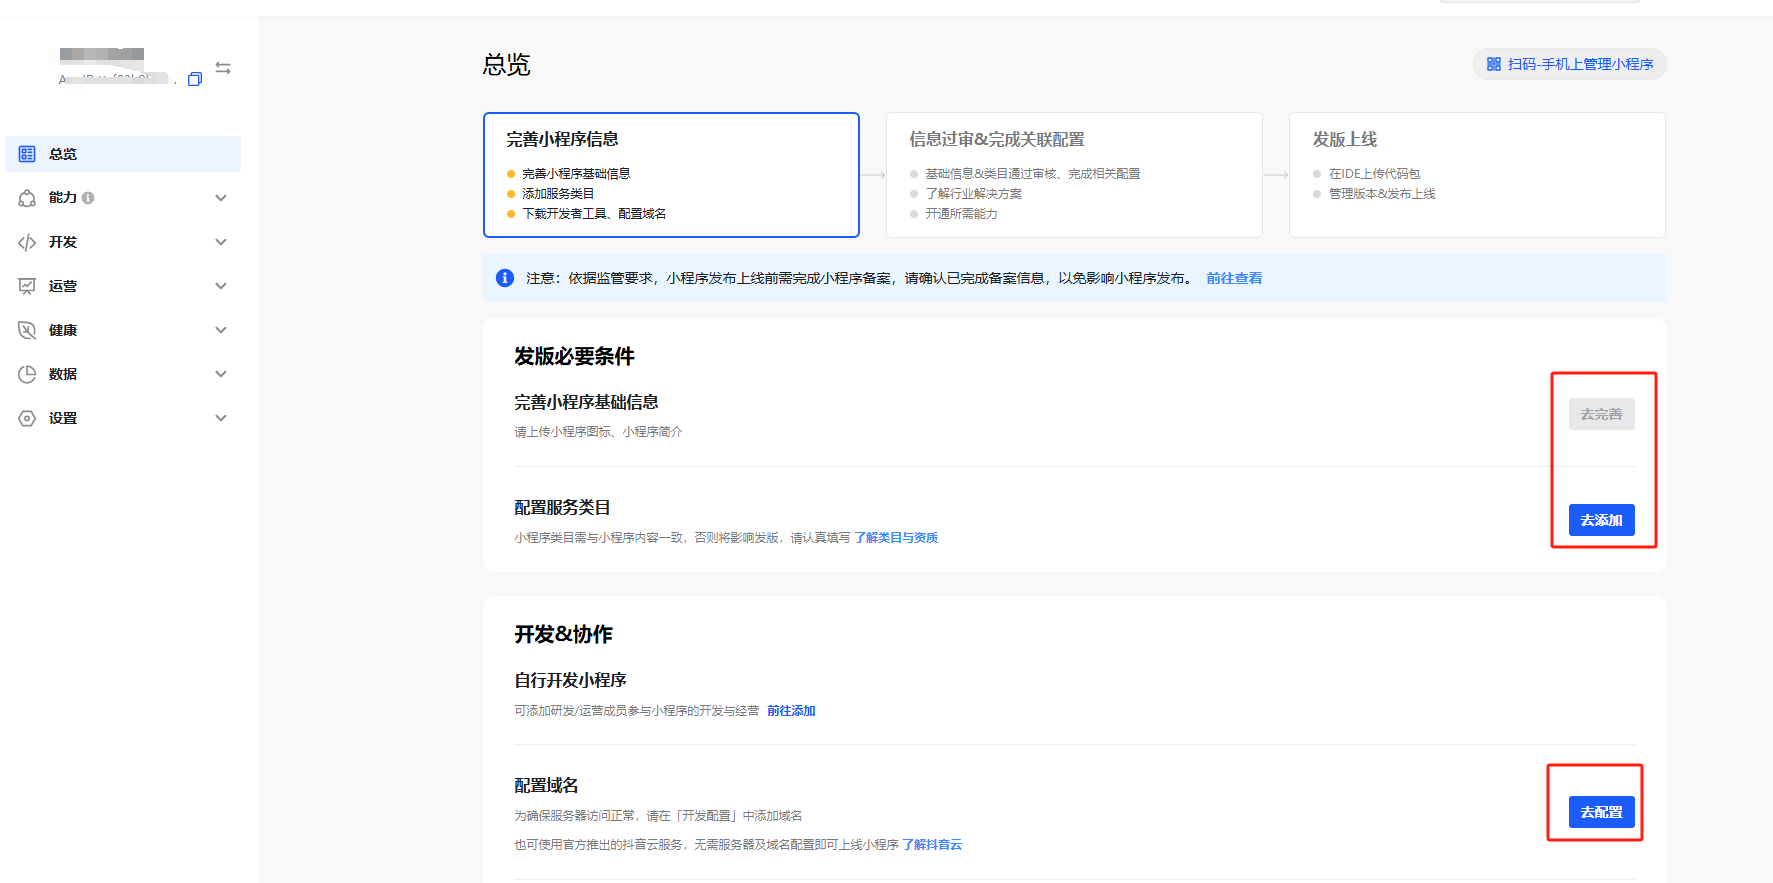Click the 开发 code brackets icon
Screen dimensions: 1773x883
(27, 242)
